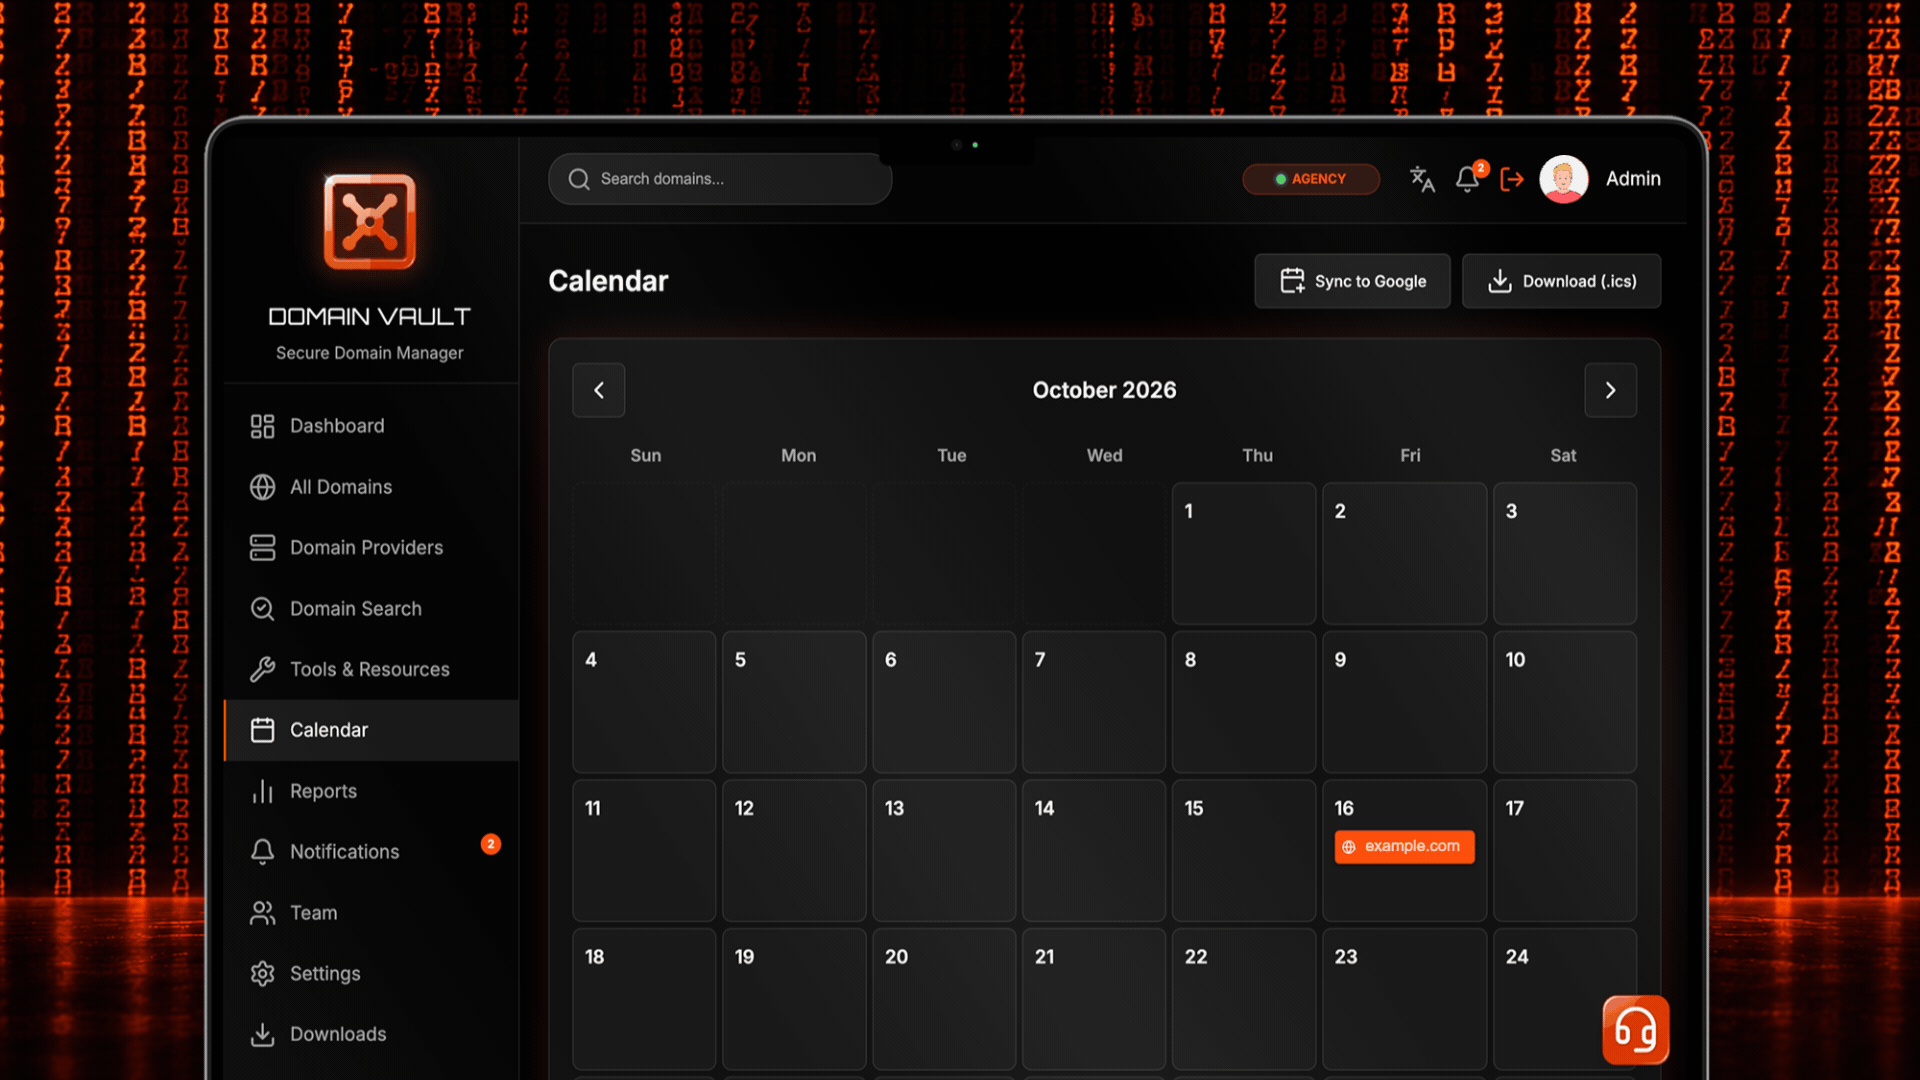Screen dimensions: 1920x1080
Task: Focus the Search domains field
Action: 720,179
